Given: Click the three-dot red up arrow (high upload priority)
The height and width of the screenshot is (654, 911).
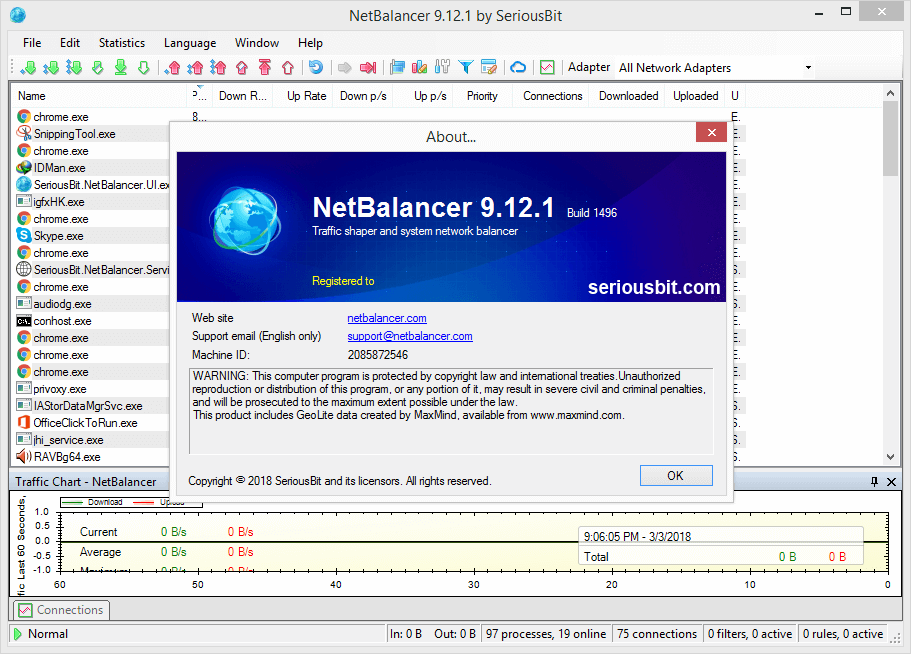Looking at the screenshot, I should [218, 68].
